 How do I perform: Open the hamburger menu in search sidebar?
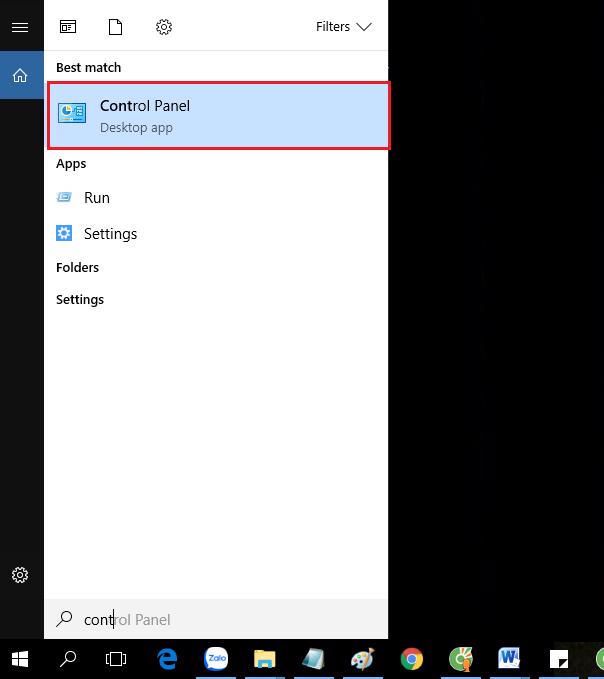[x=20, y=27]
